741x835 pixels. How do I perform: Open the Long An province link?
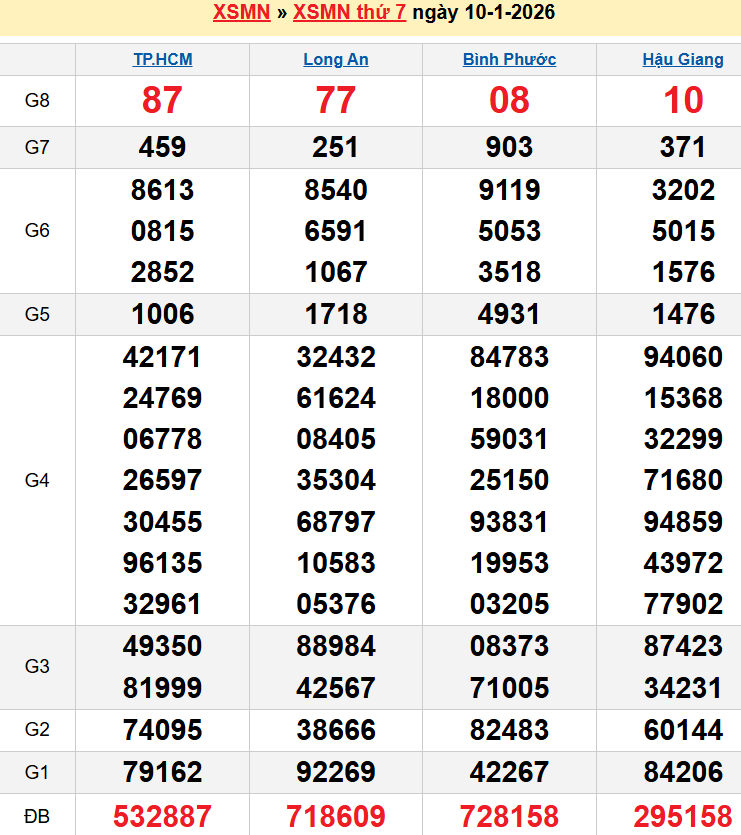336,59
